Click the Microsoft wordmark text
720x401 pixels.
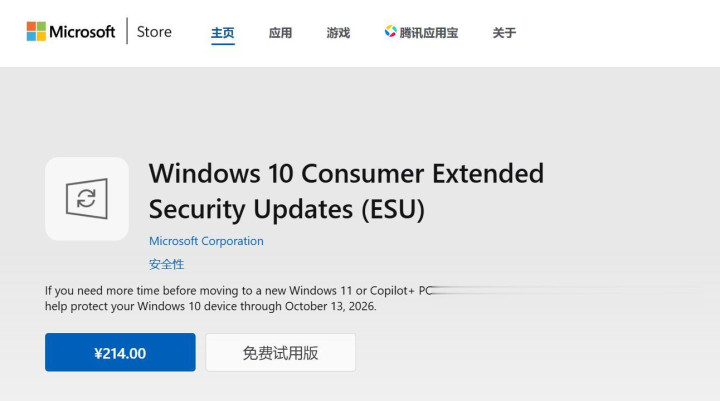pyautogui.click(x=83, y=32)
